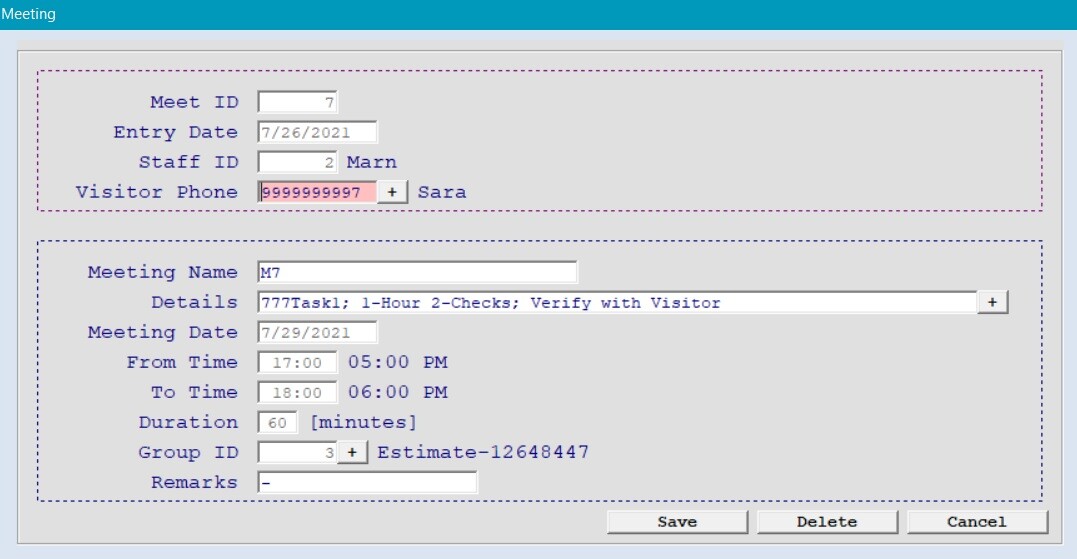
Task: Click the To Time input 18:00
Action: pyautogui.click(x=297, y=393)
